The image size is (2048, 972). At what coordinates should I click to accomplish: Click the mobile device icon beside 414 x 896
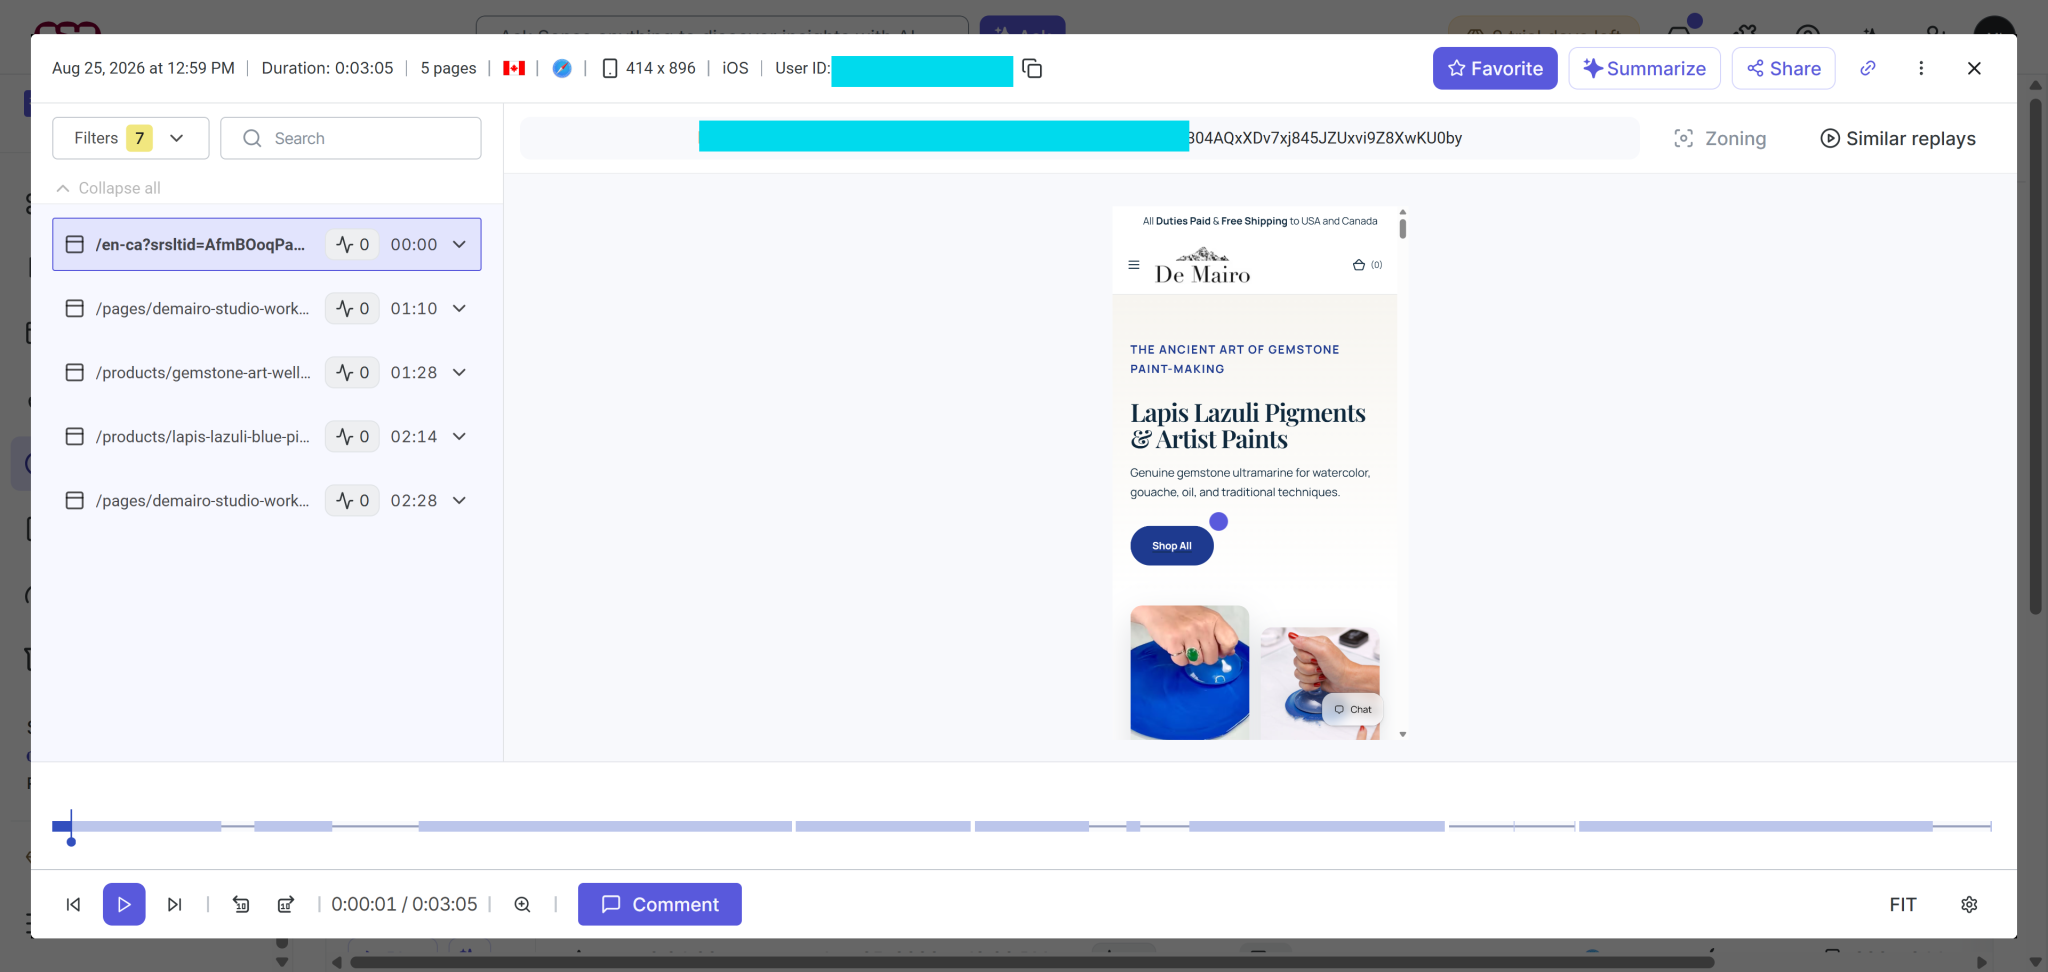point(609,68)
